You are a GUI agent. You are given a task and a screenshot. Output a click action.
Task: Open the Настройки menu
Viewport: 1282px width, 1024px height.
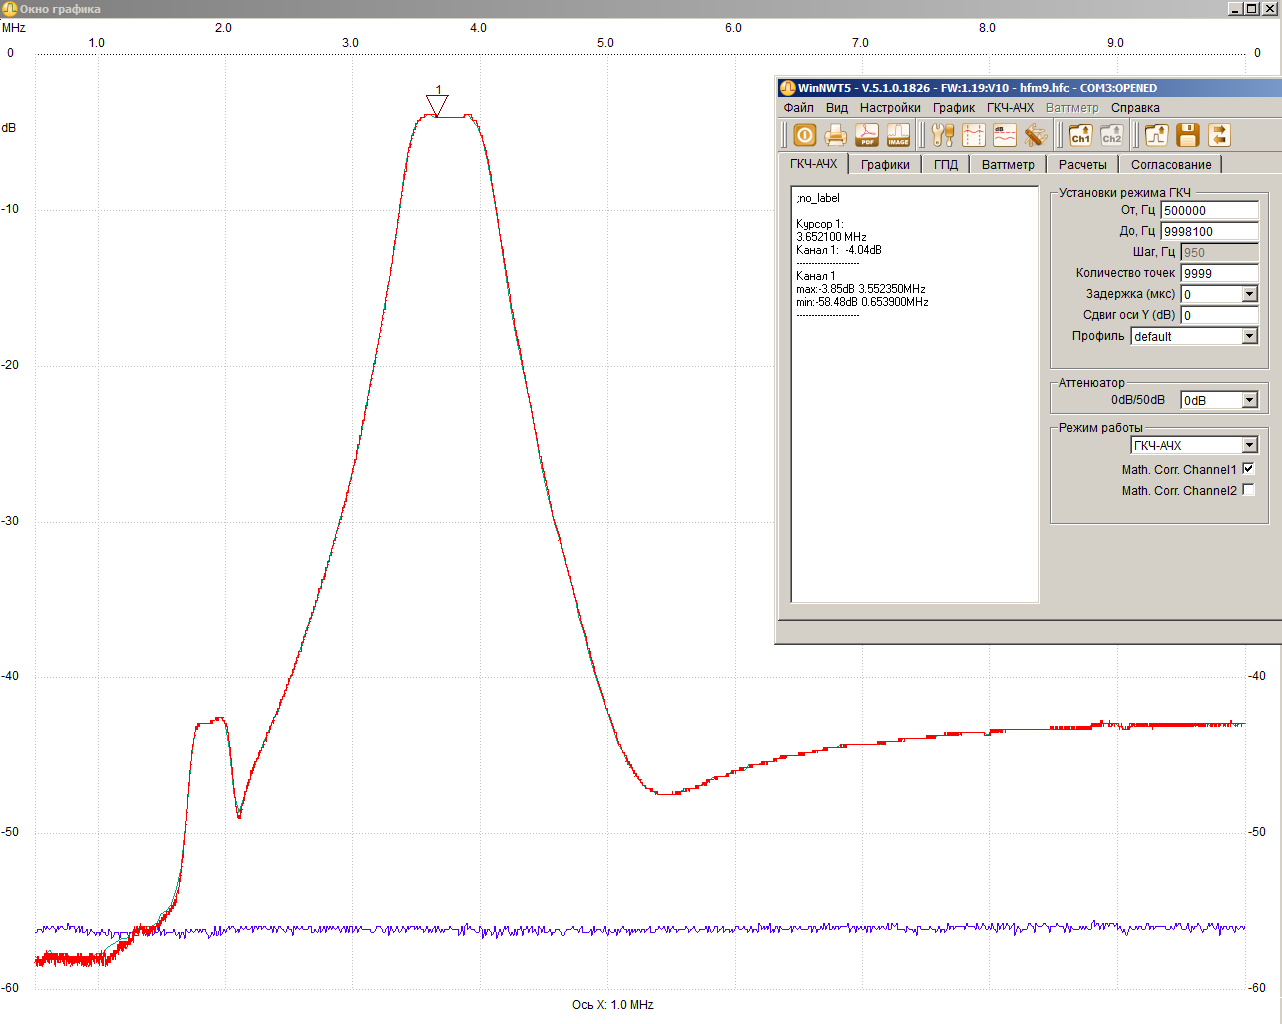pyautogui.click(x=890, y=108)
